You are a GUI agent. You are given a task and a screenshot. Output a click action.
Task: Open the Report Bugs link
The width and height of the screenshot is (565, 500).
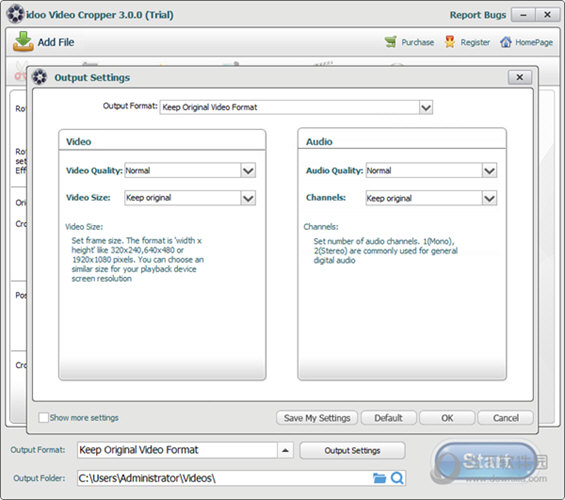(x=478, y=15)
